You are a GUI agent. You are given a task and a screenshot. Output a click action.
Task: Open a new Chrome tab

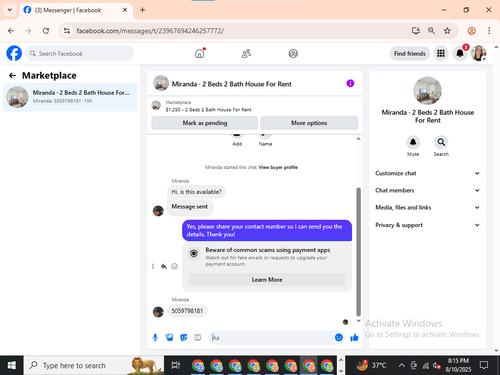(x=142, y=10)
